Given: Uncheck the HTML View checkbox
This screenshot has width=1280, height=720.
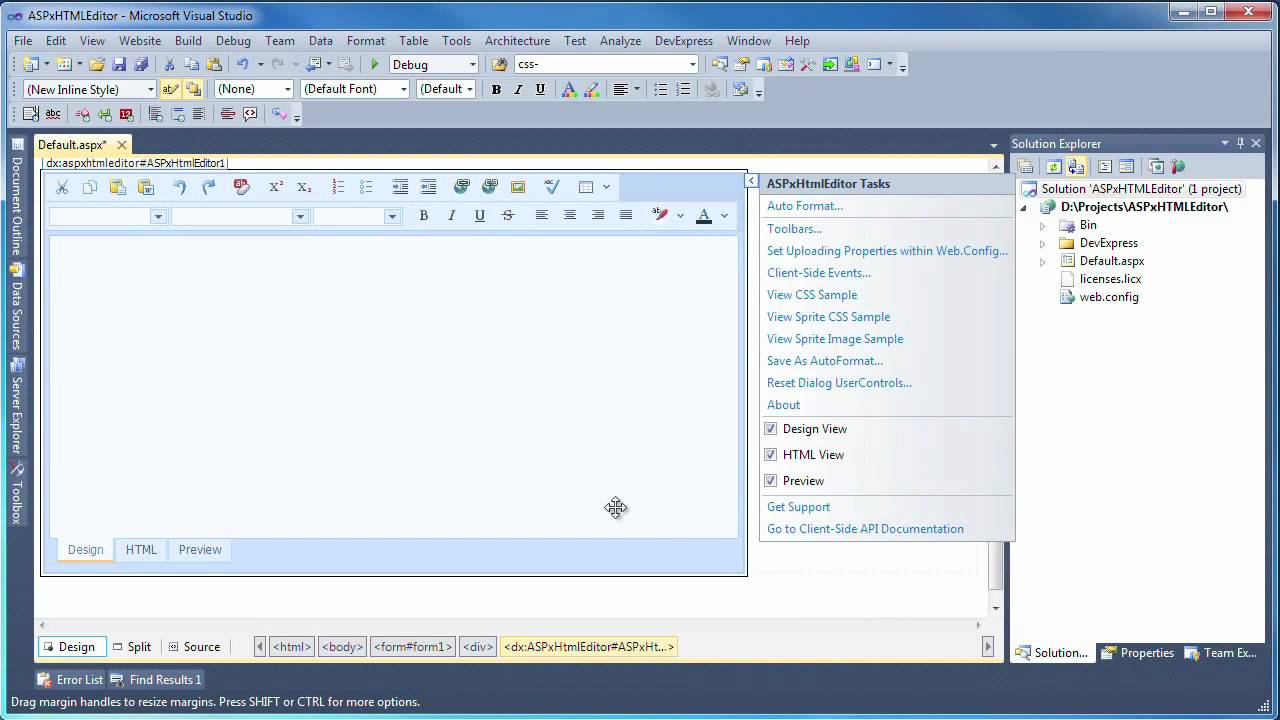Looking at the screenshot, I should pos(771,455).
